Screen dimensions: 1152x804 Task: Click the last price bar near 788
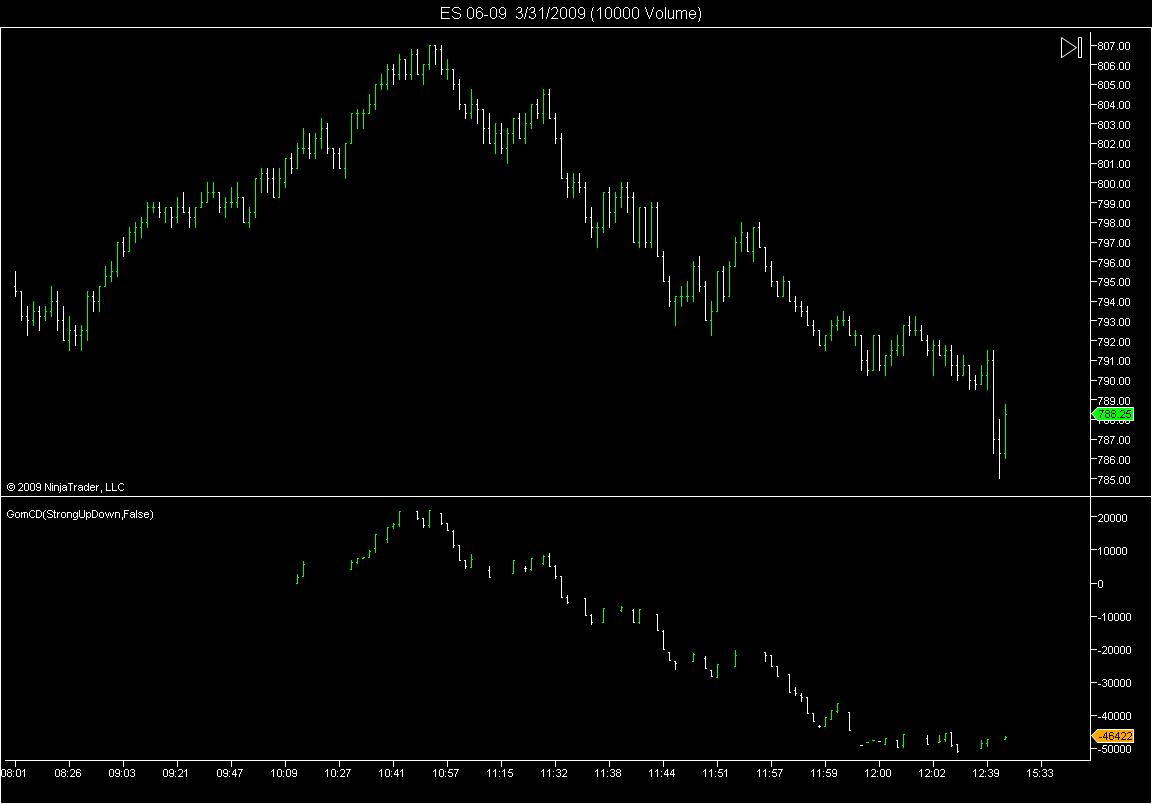(x=1005, y=431)
